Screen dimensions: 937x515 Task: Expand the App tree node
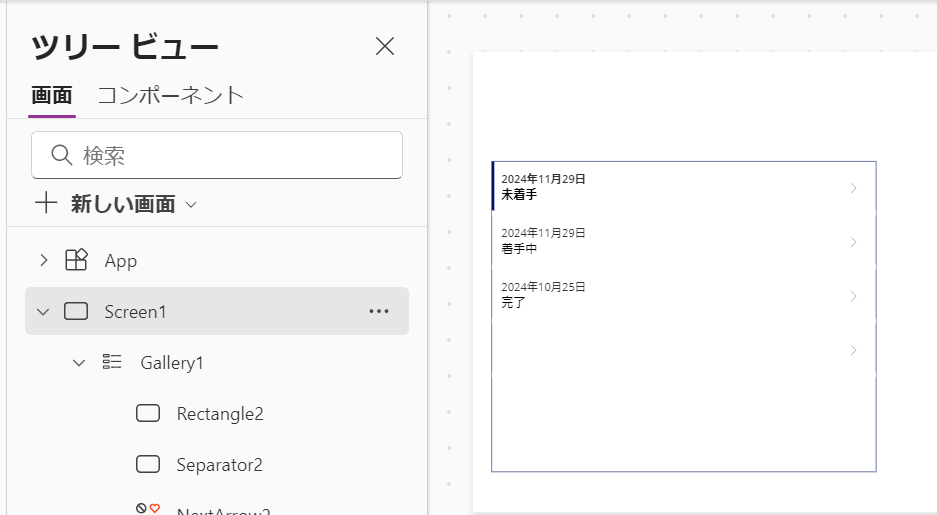(x=43, y=260)
